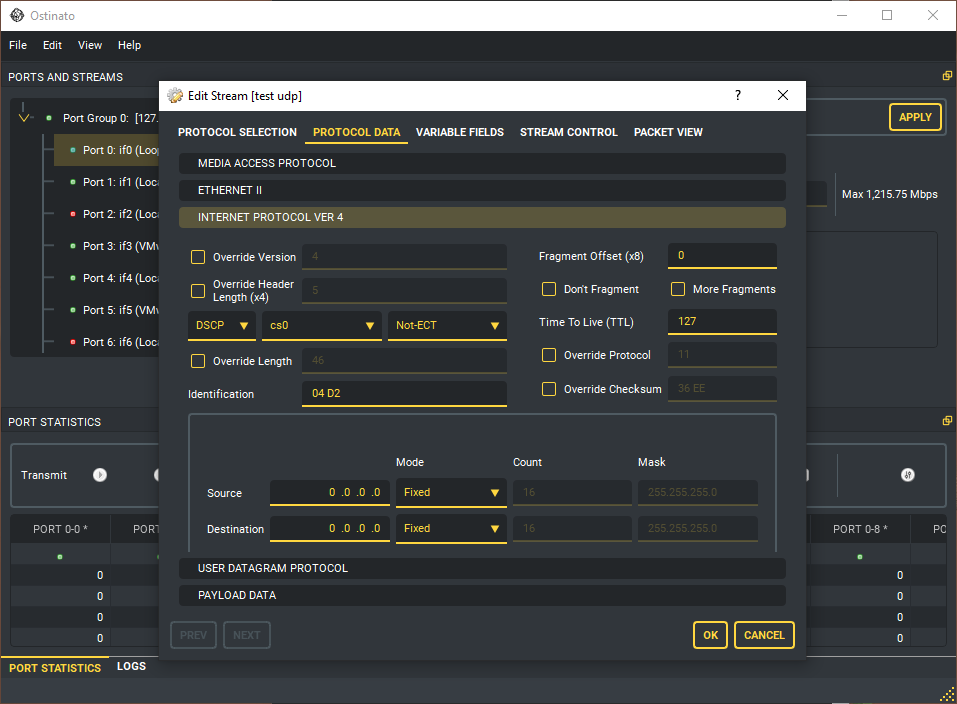Enable the Override Version checkbox
The image size is (957, 704).
198,257
